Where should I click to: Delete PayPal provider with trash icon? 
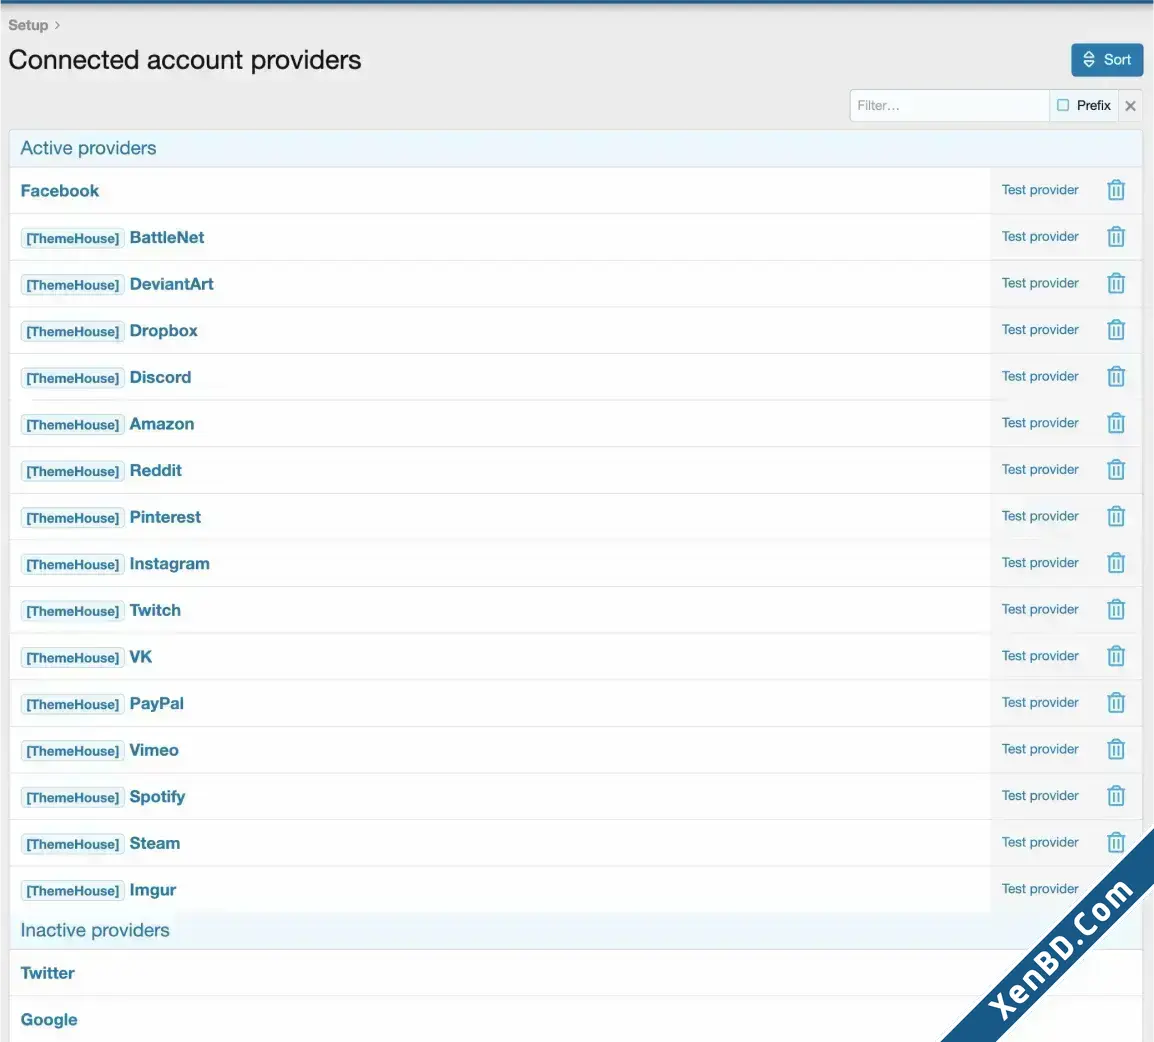pos(1116,703)
